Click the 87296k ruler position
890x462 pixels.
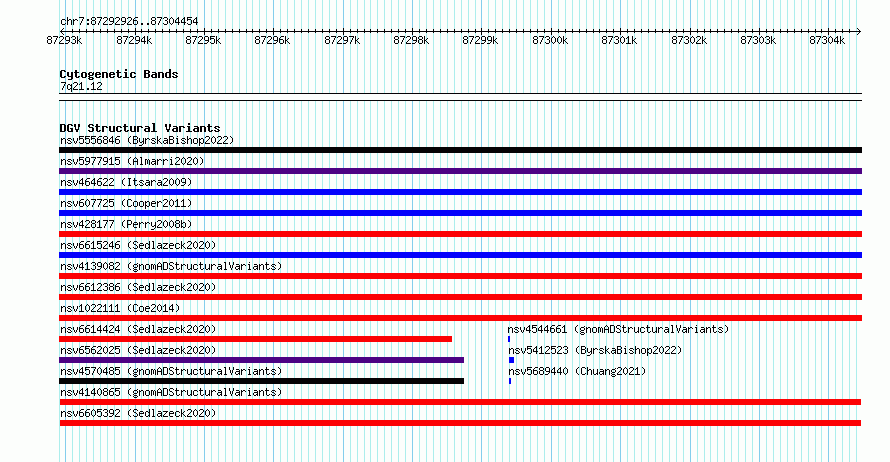click(272, 40)
